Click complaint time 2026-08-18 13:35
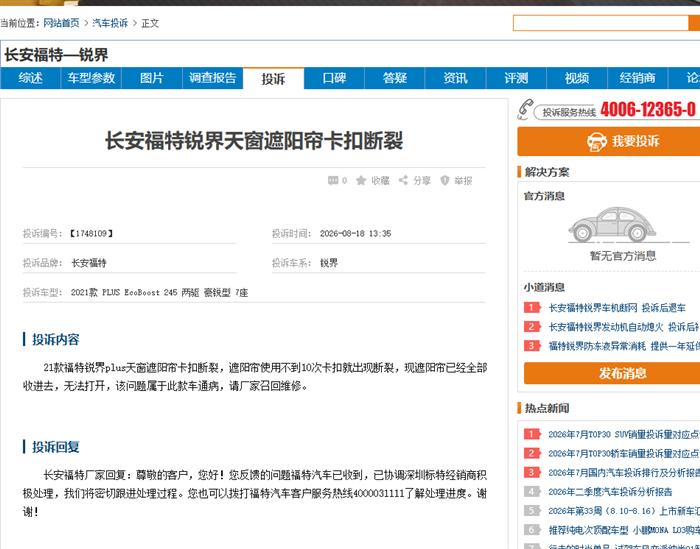 click(x=355, y=233)
